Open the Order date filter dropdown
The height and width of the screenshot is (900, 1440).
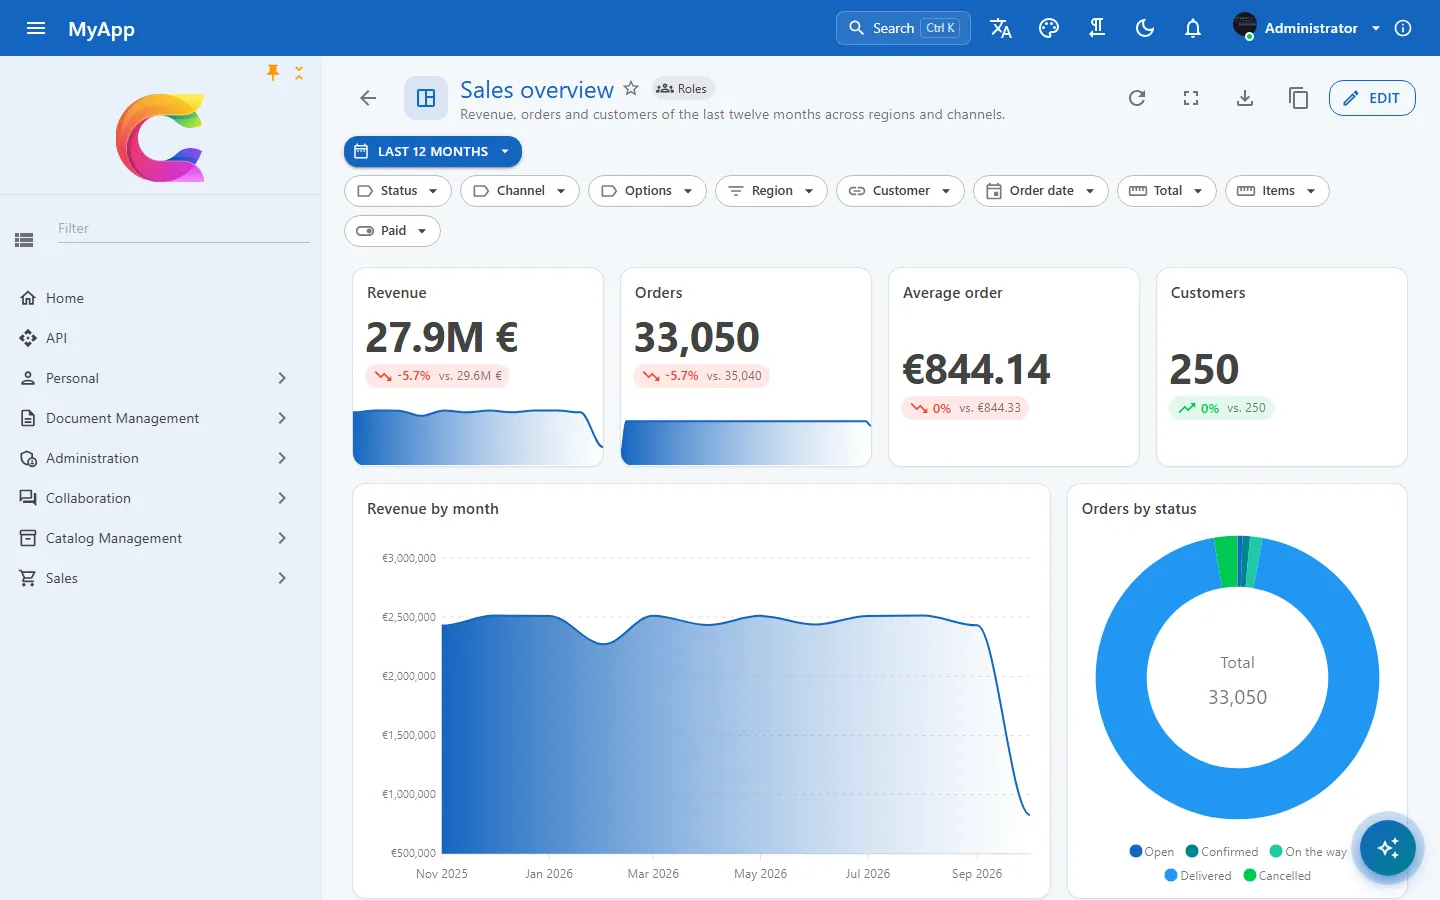(1041, 191)
